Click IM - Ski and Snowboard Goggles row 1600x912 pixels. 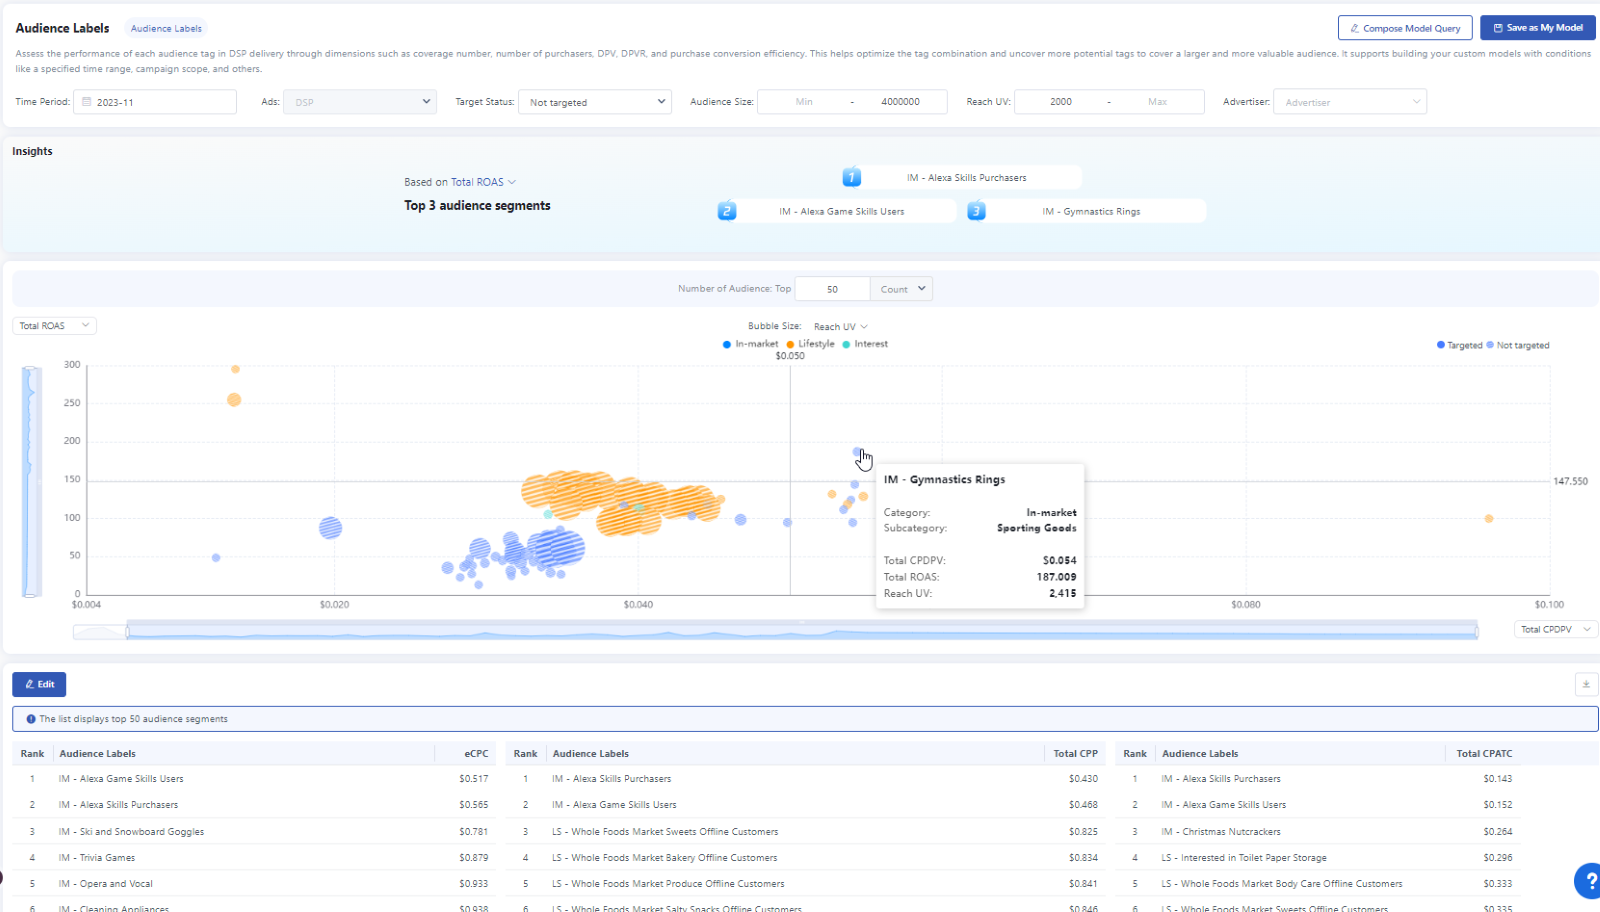point(255,832)
